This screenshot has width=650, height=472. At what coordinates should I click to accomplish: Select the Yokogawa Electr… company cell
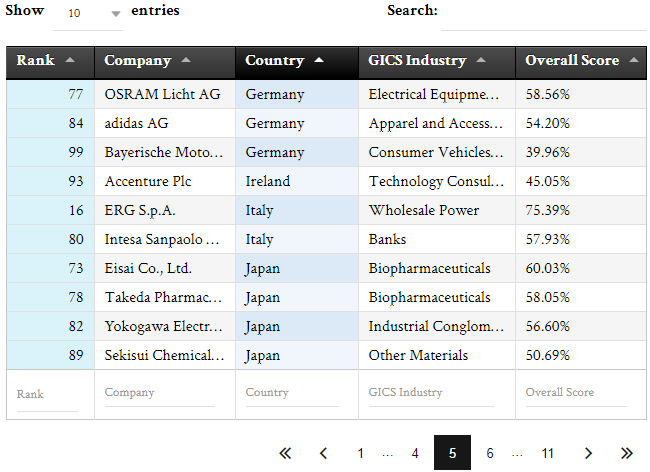tap(165, 326)
